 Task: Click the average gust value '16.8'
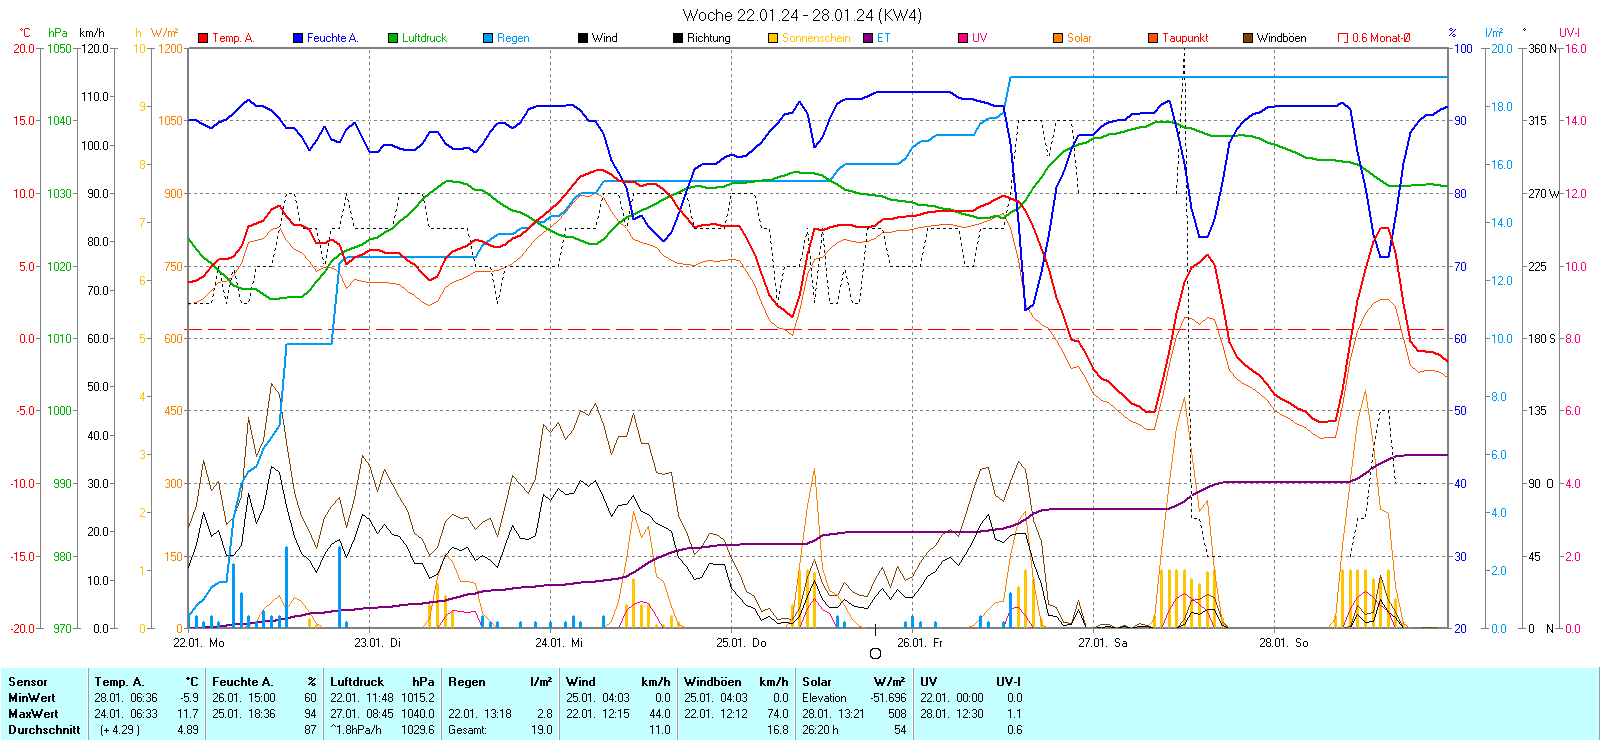778,730
